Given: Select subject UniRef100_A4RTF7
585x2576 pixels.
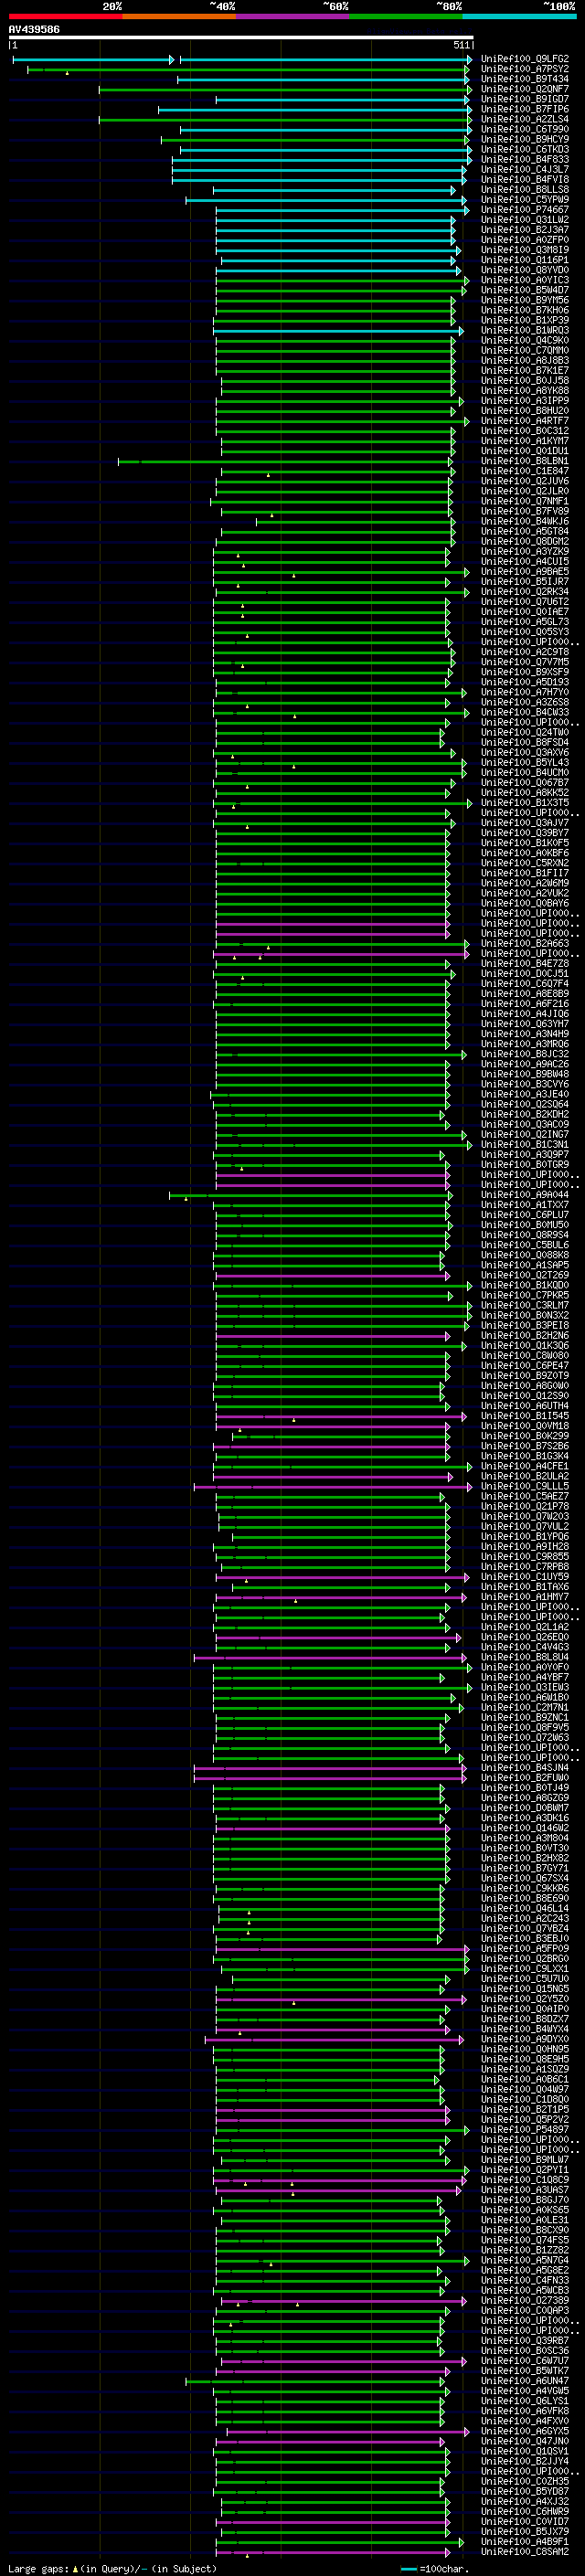Looking at the screenshot, I should click(x=525, y=421).
